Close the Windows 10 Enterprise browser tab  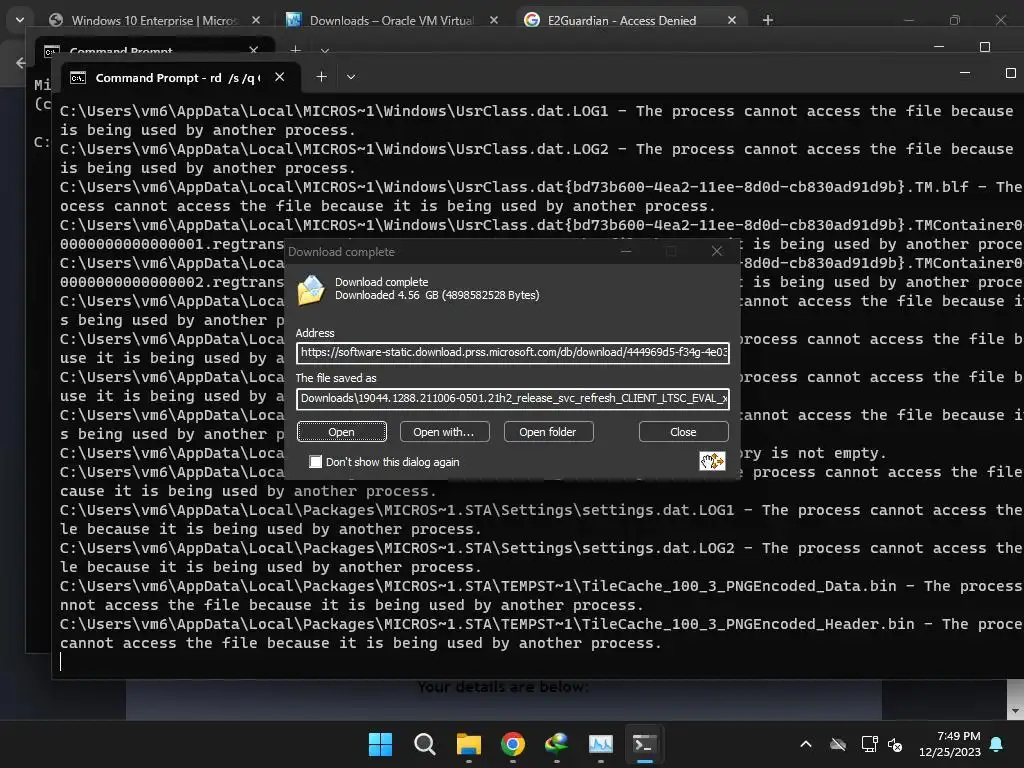(x=255, y=20)
